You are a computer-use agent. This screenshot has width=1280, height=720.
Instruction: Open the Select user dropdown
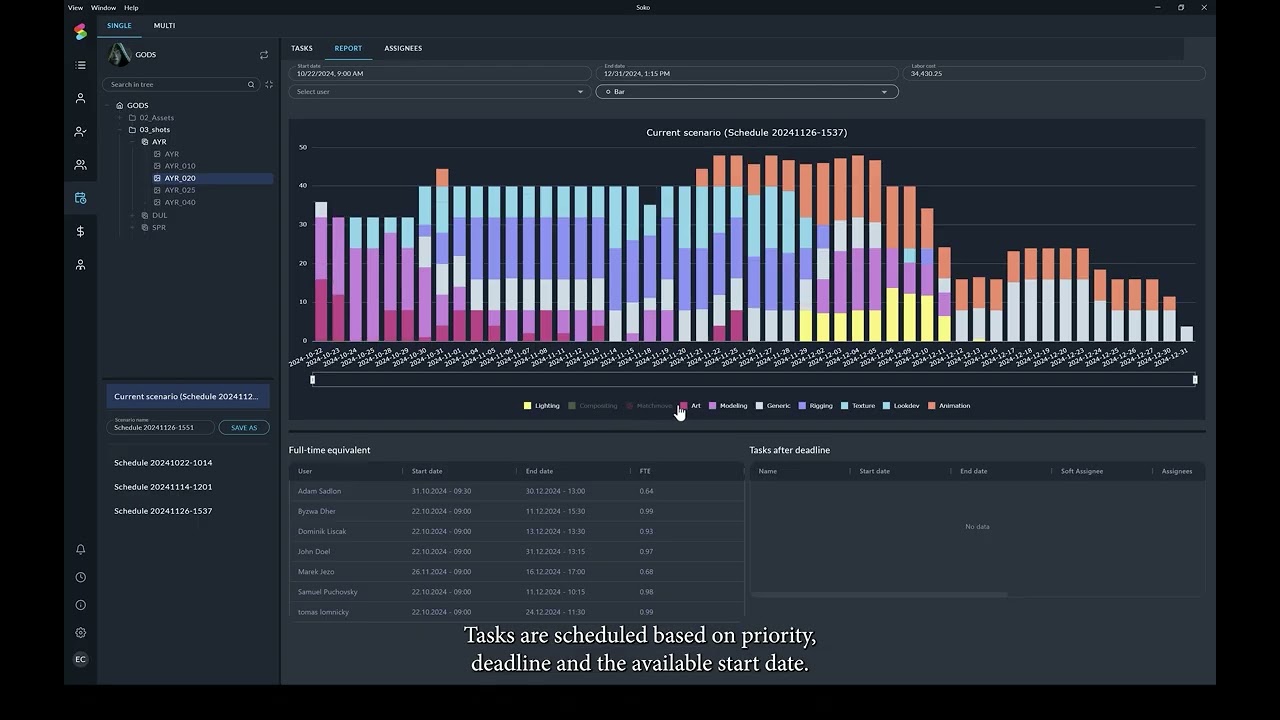click(x=440, y=92)
